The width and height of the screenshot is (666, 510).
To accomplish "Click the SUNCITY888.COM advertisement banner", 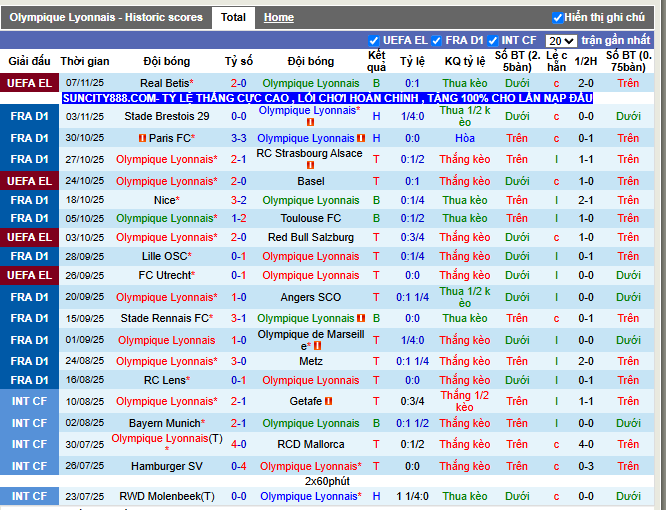I will [327, 98].
